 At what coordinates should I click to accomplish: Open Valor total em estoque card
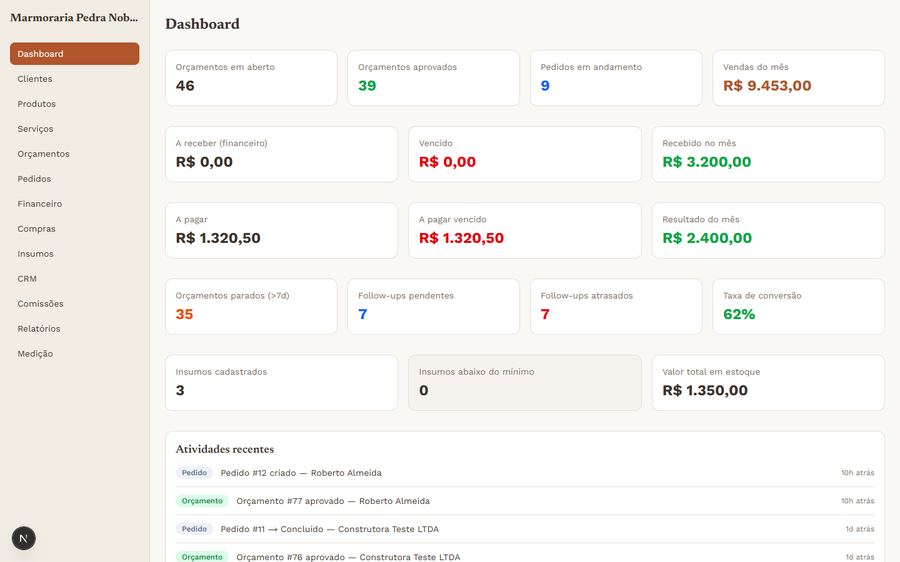(768, 383)
